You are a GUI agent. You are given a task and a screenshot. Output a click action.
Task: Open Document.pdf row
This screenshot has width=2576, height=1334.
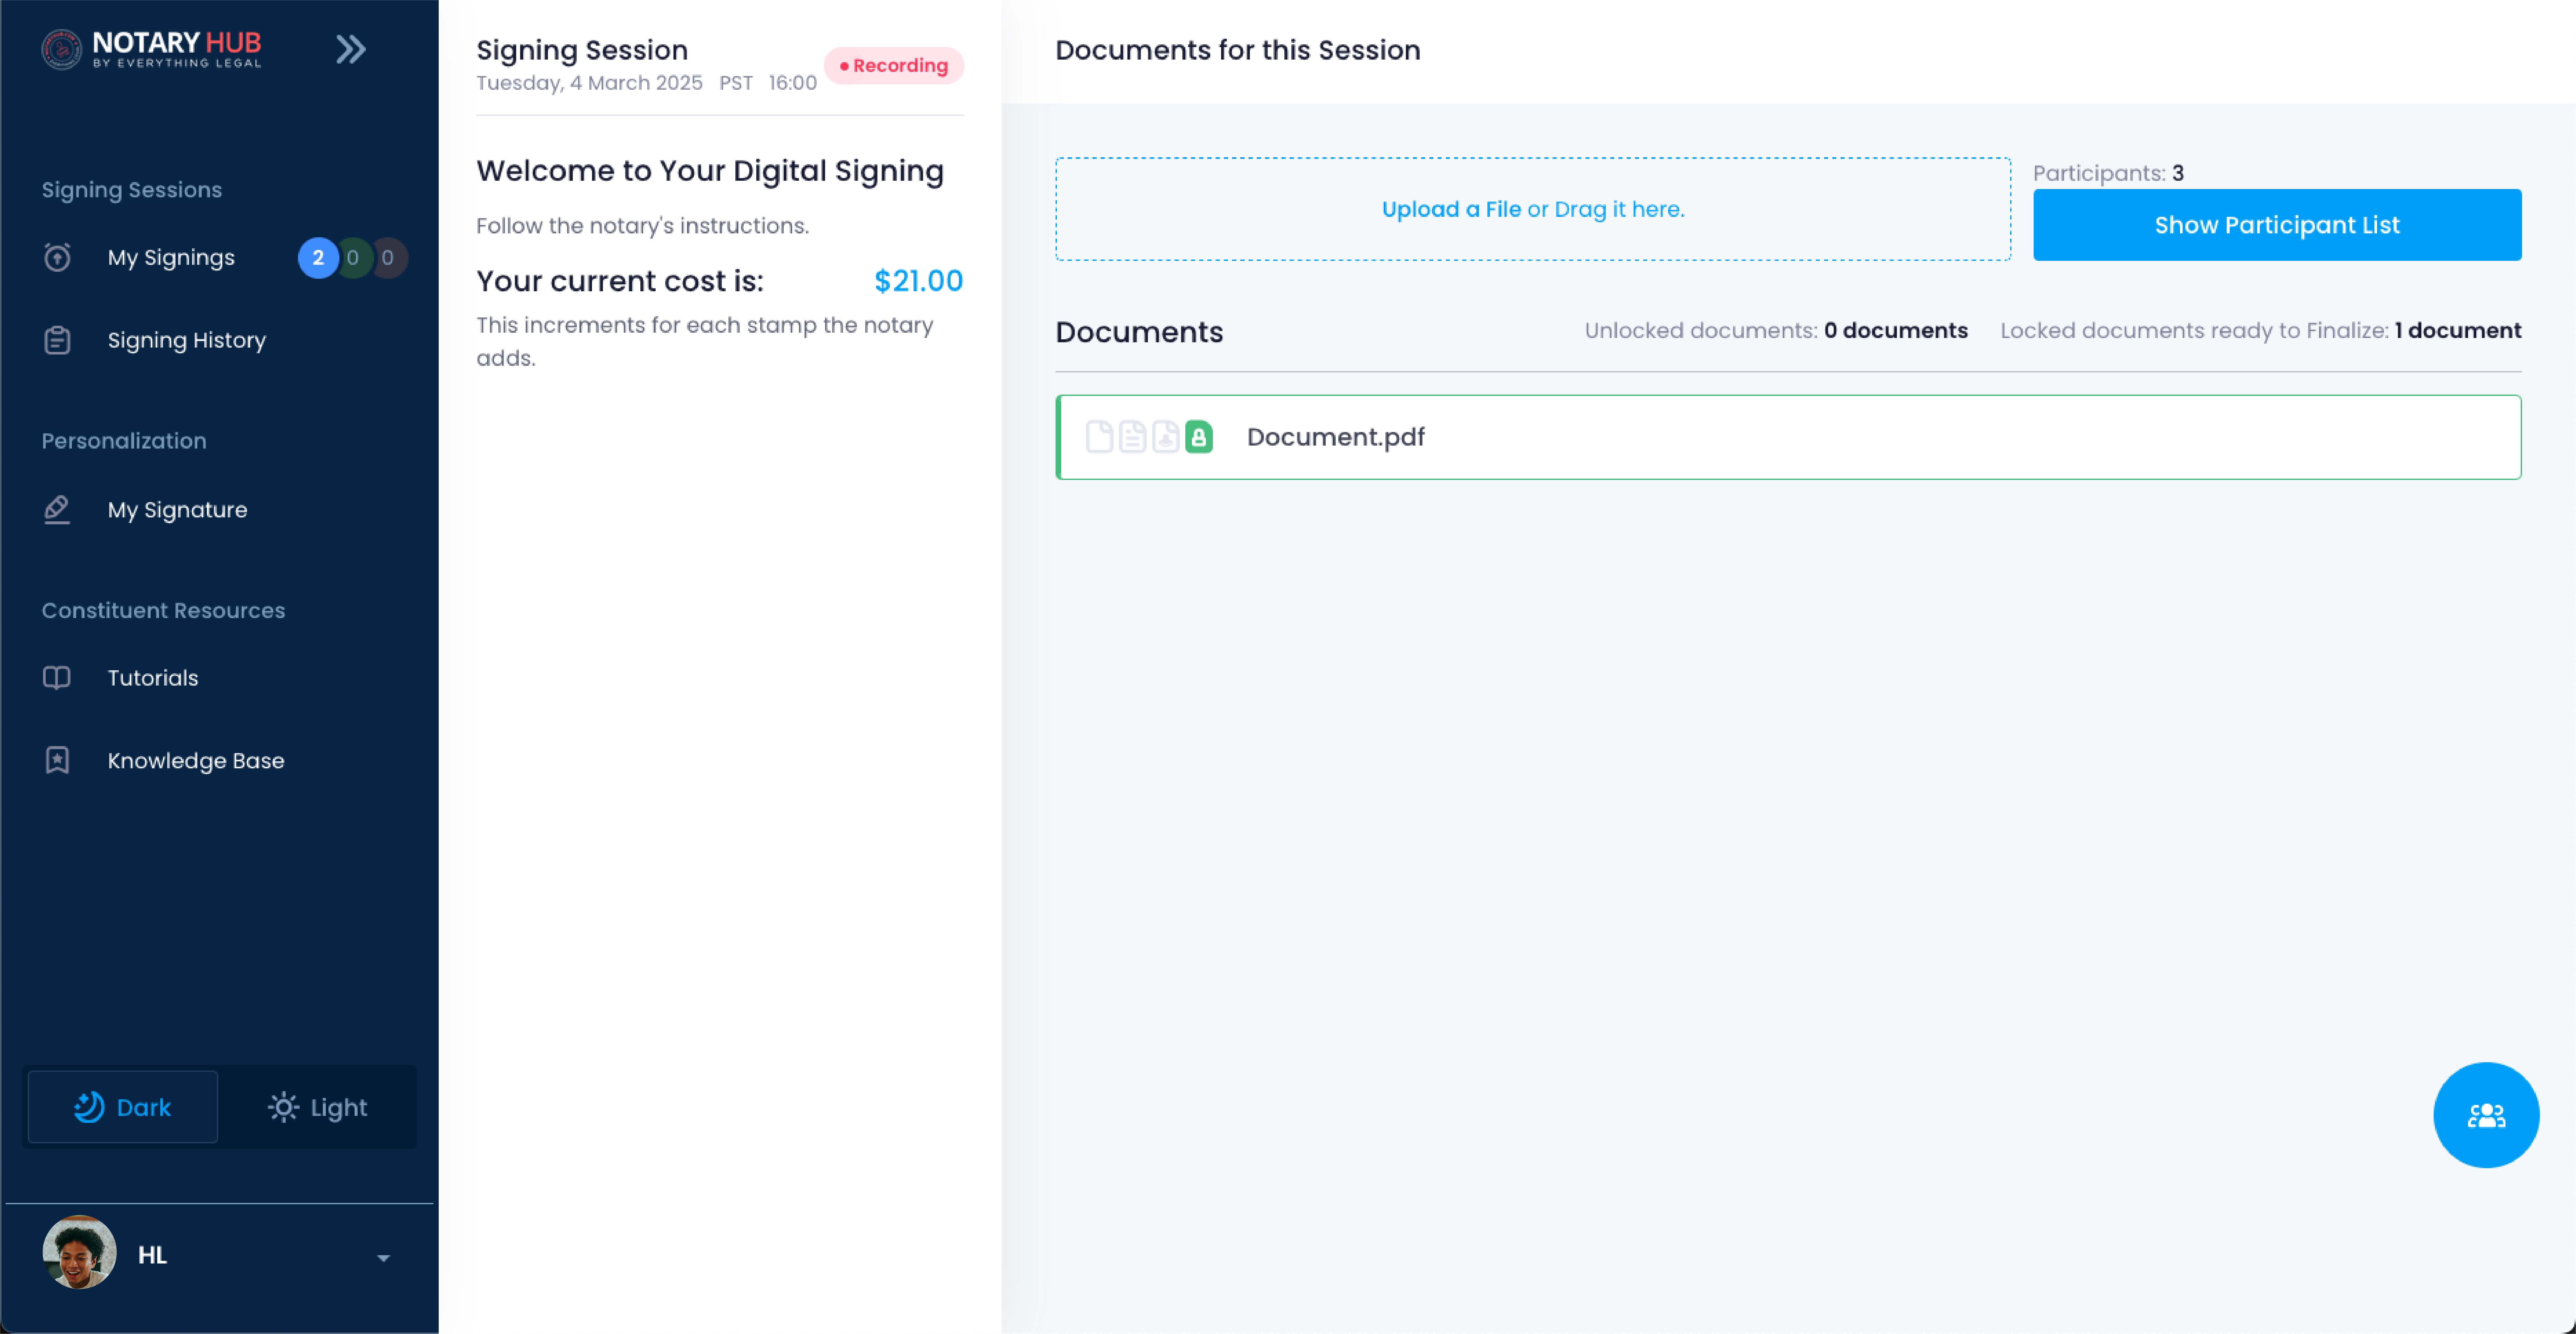tap(1788, 437)
